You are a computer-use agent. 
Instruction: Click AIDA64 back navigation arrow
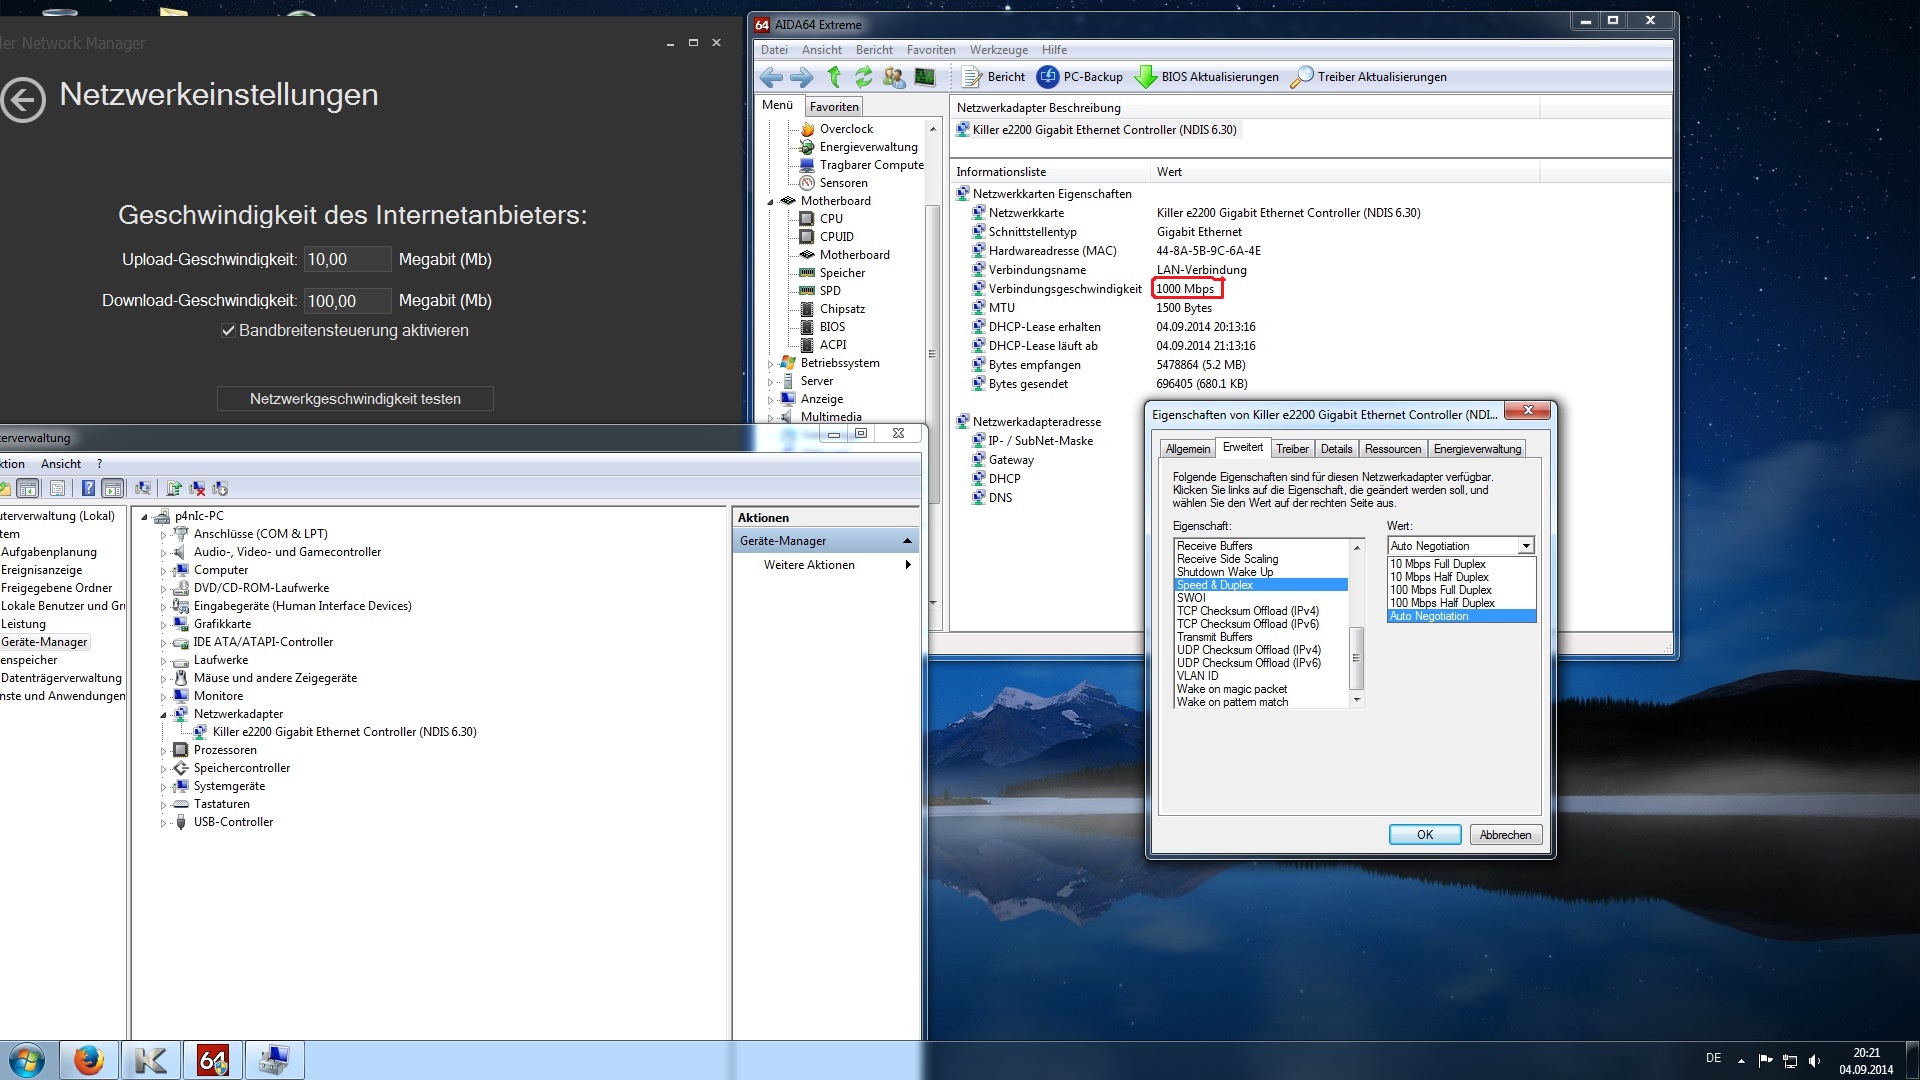[771, 77]
